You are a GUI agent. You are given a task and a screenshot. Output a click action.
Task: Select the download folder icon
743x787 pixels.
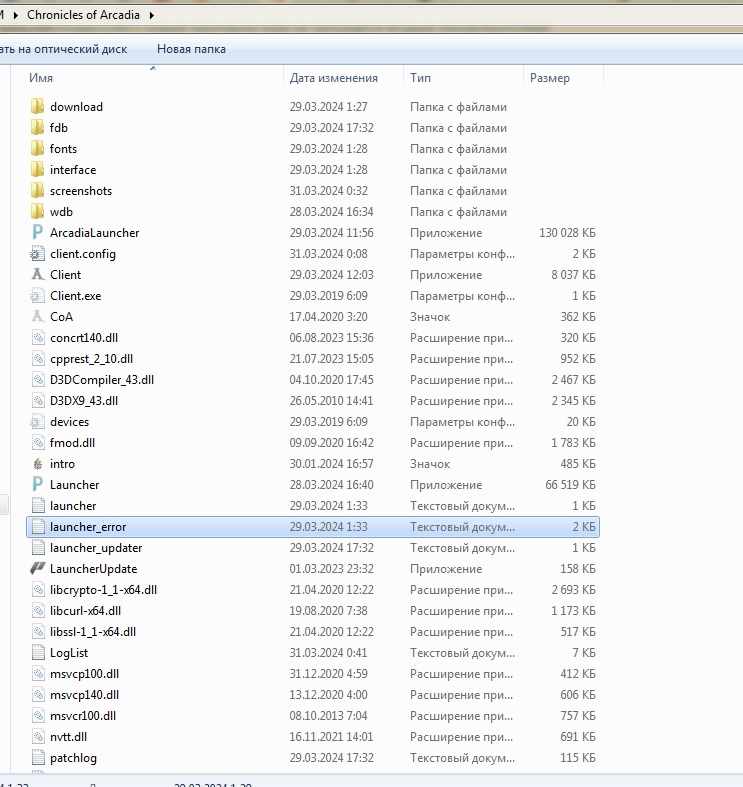coord(38,107)
